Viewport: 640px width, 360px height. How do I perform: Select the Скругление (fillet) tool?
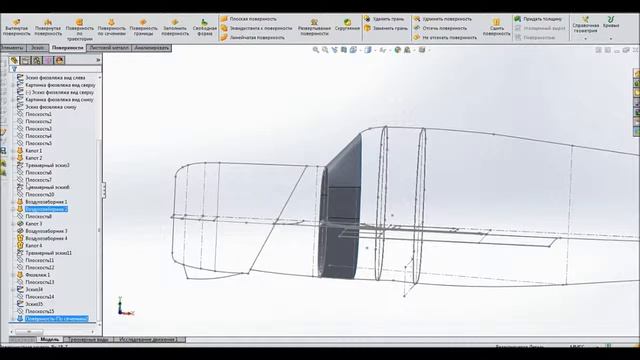point(347,25)
